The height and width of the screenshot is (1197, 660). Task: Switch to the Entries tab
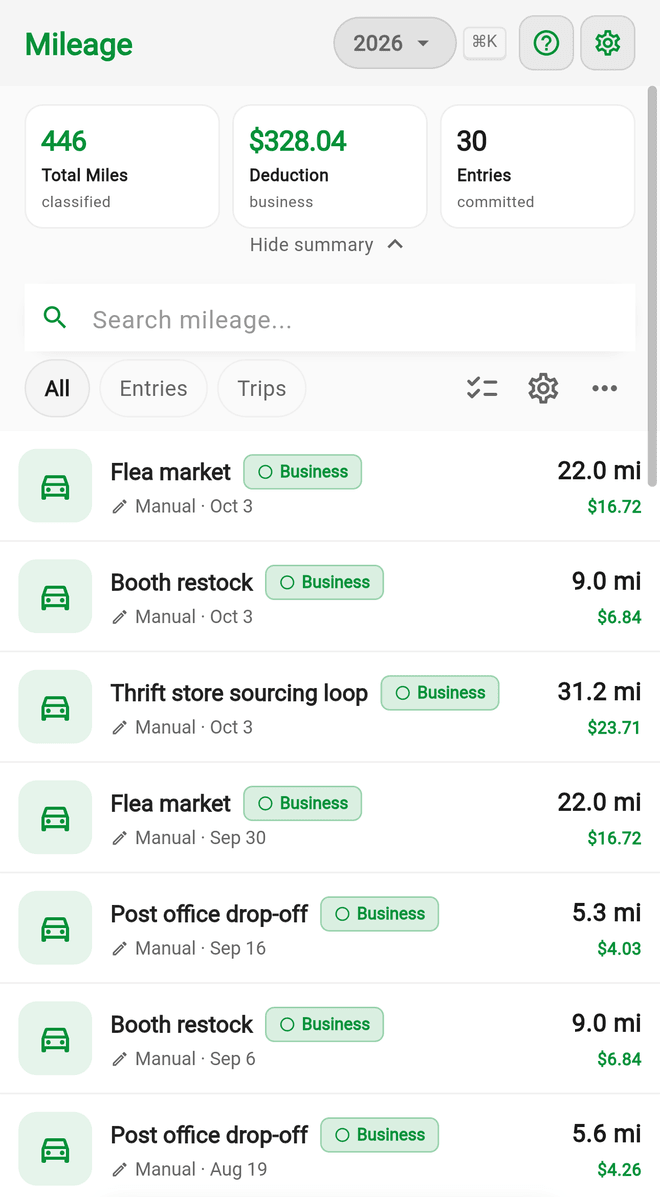(153, 389)
